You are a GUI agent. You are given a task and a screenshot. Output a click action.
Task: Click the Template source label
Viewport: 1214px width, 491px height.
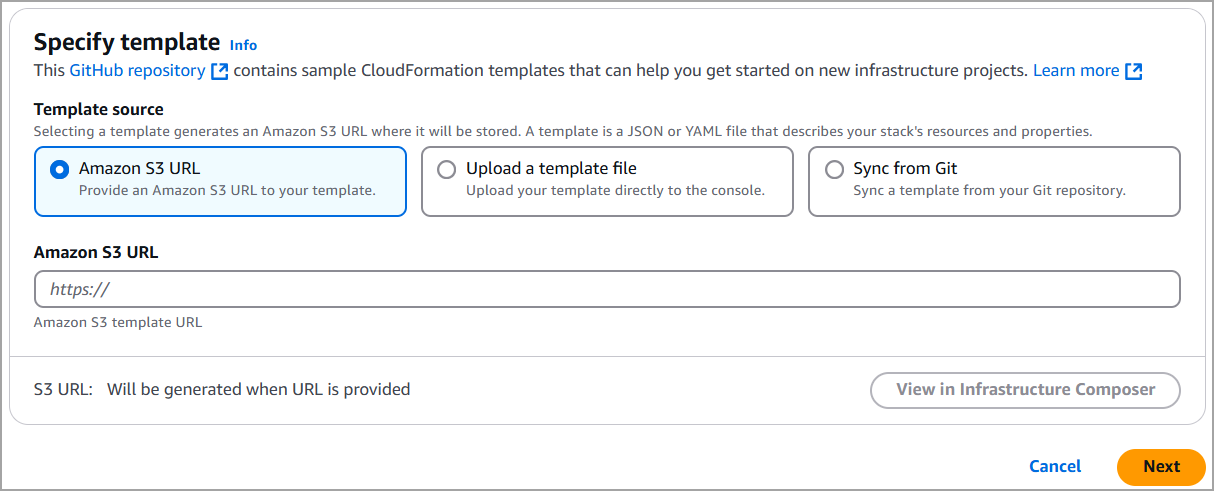[99, 109]
